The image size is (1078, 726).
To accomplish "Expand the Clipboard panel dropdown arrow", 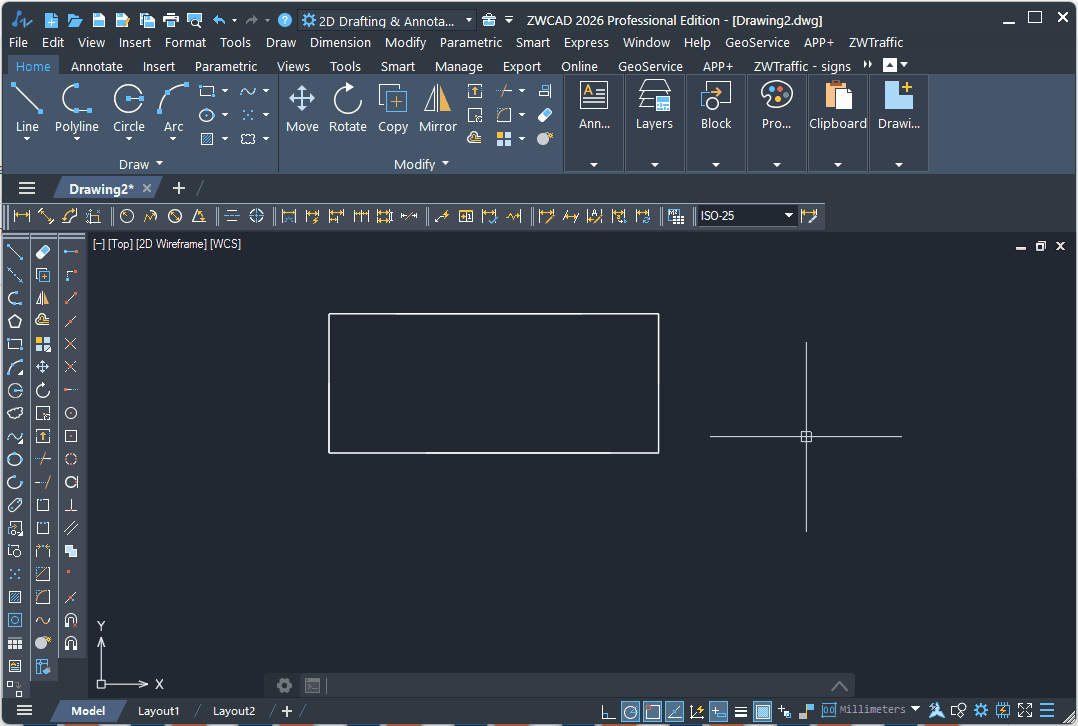I will tap(837, 165).
